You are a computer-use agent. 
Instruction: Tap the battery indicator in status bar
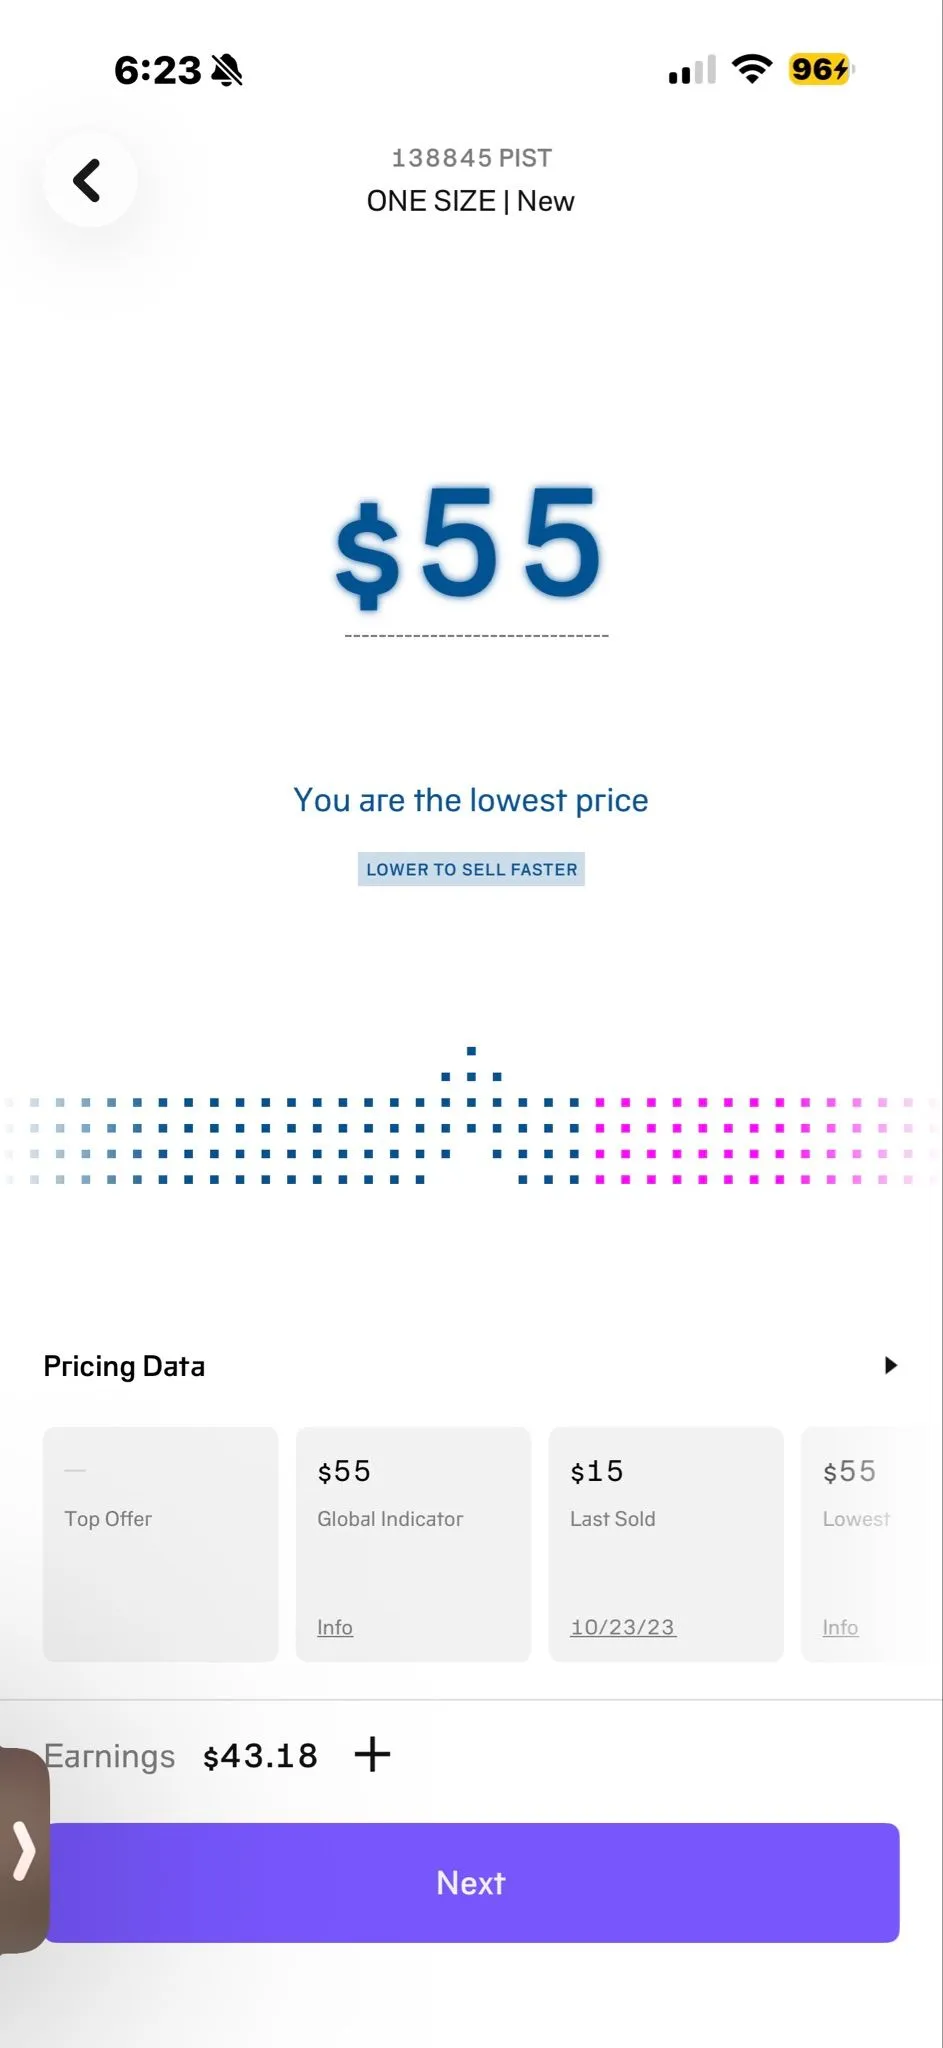[820, 69]
